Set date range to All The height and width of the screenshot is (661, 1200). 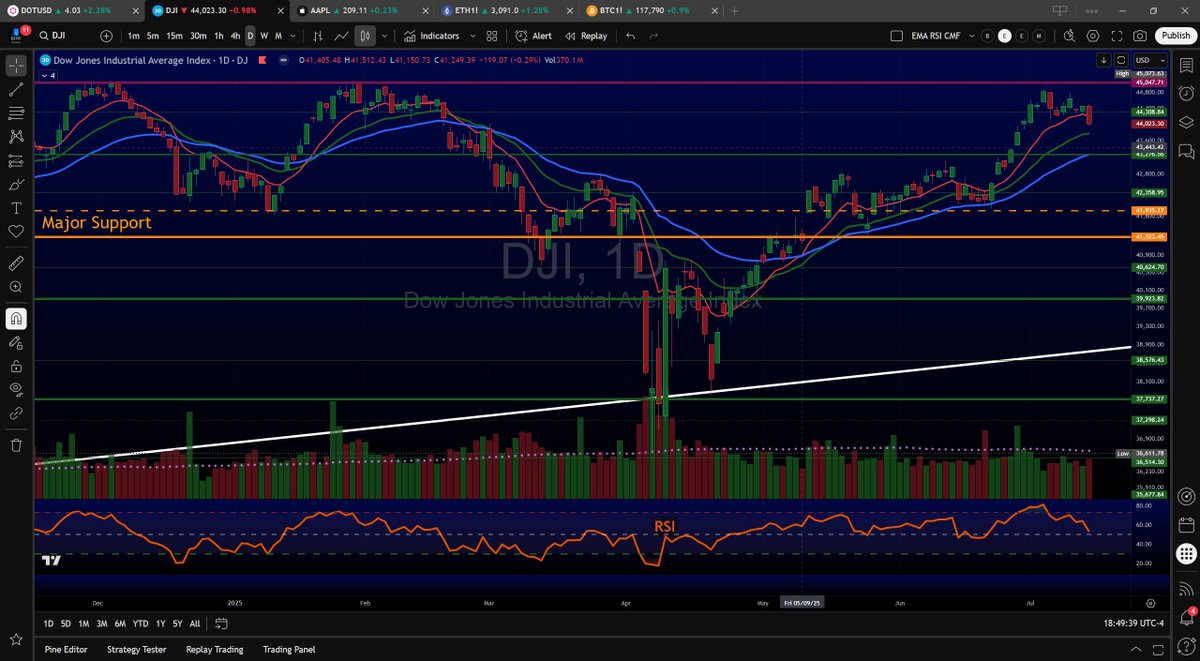[194, 623]
